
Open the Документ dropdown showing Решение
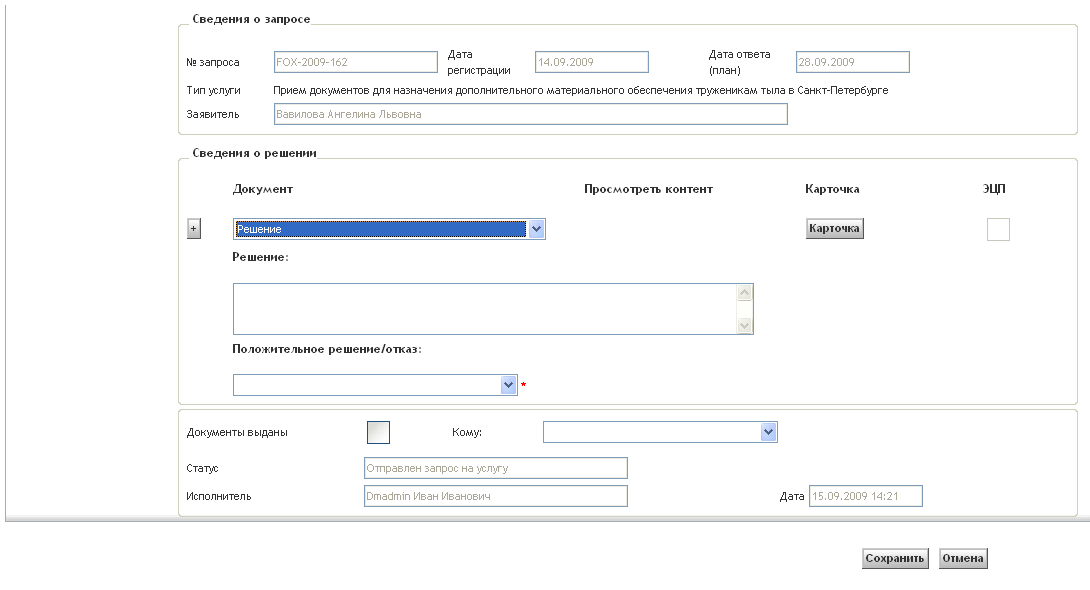[x=389, y=229]
